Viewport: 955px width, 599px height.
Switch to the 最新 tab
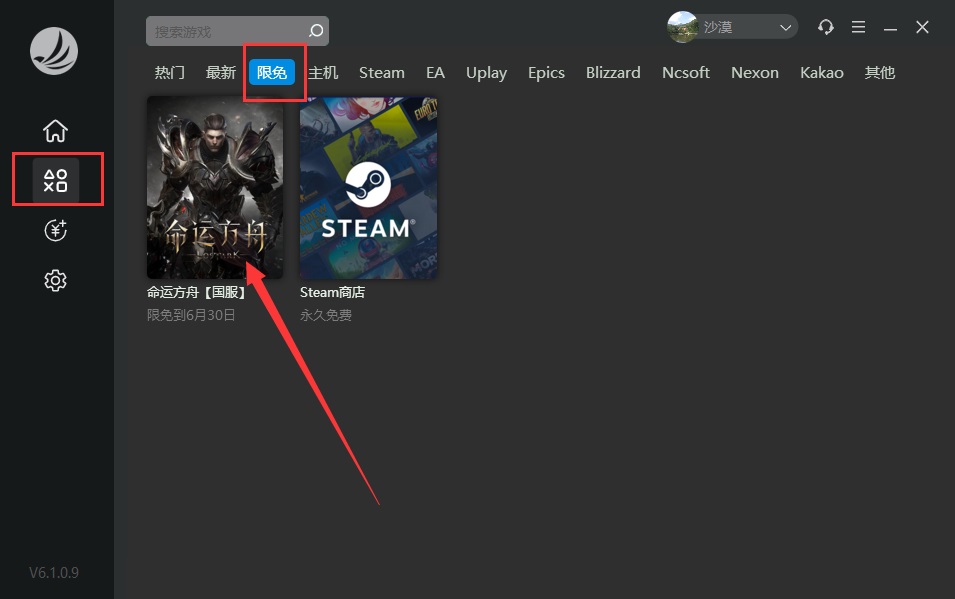tap(220, 73)
